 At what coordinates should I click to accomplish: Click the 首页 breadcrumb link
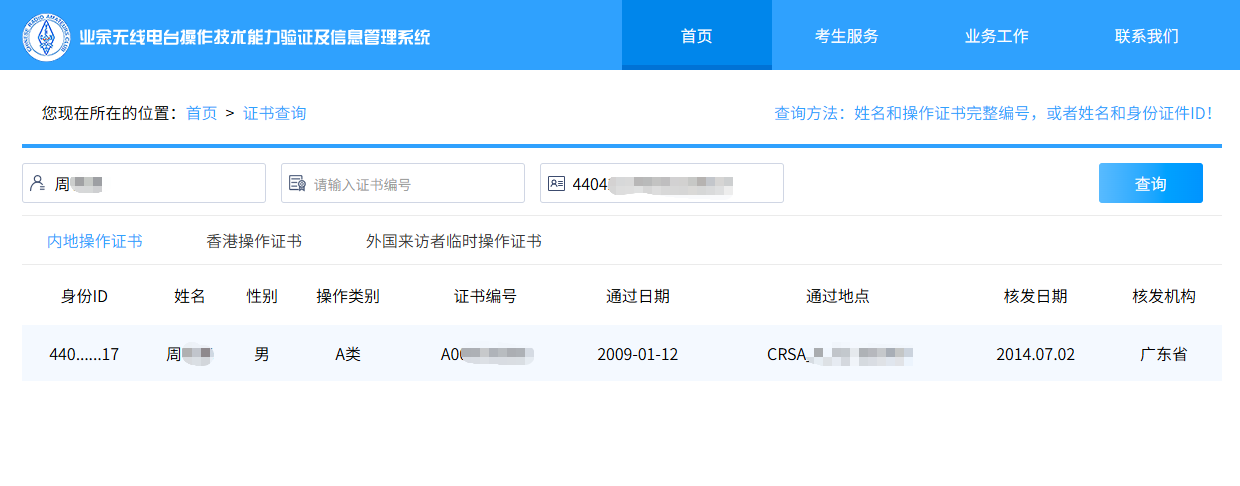201,113
